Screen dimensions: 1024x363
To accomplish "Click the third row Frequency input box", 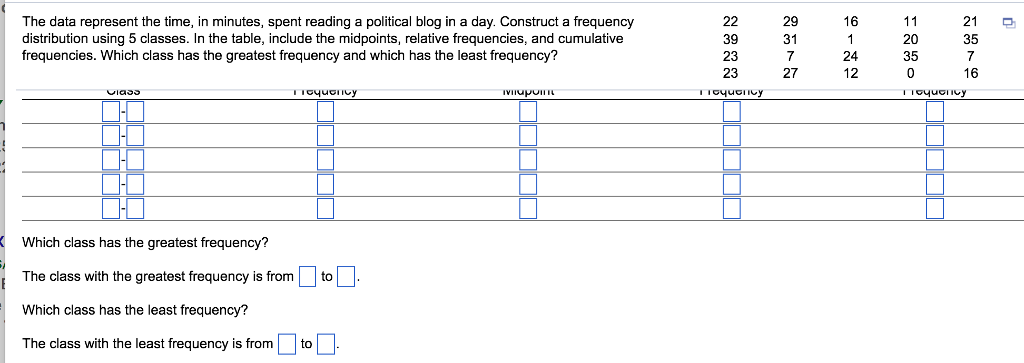I will tap(325, 160).
